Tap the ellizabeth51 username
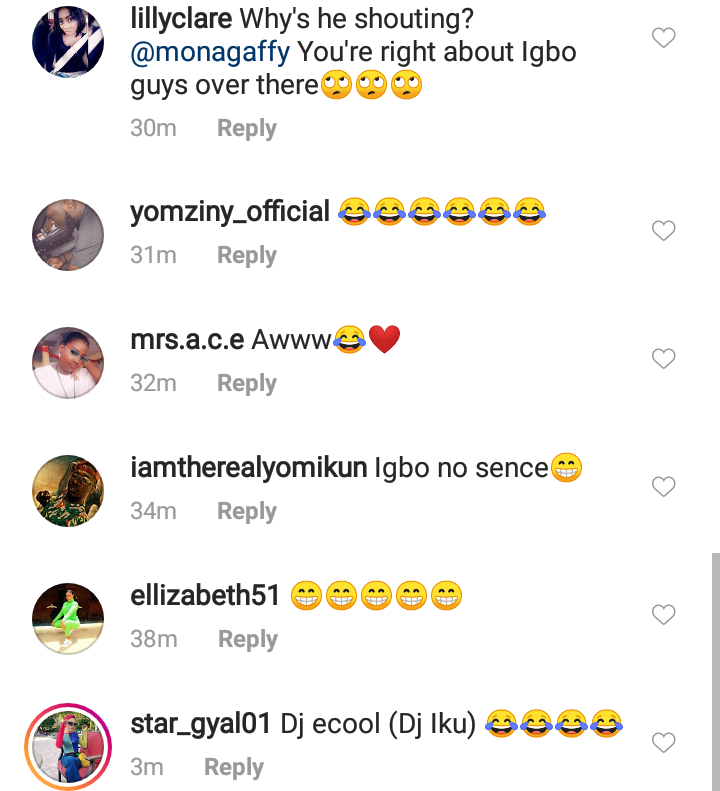Screen dimensions: 720x791 [205, 596]
